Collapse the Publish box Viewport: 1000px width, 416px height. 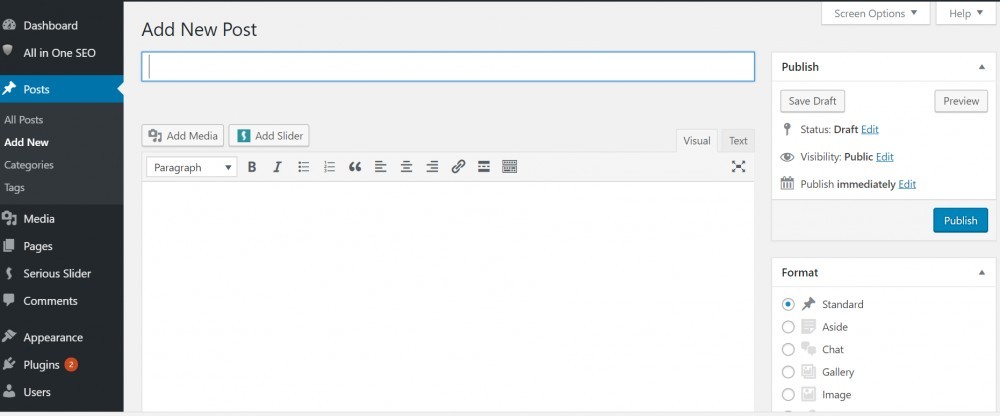982,67
